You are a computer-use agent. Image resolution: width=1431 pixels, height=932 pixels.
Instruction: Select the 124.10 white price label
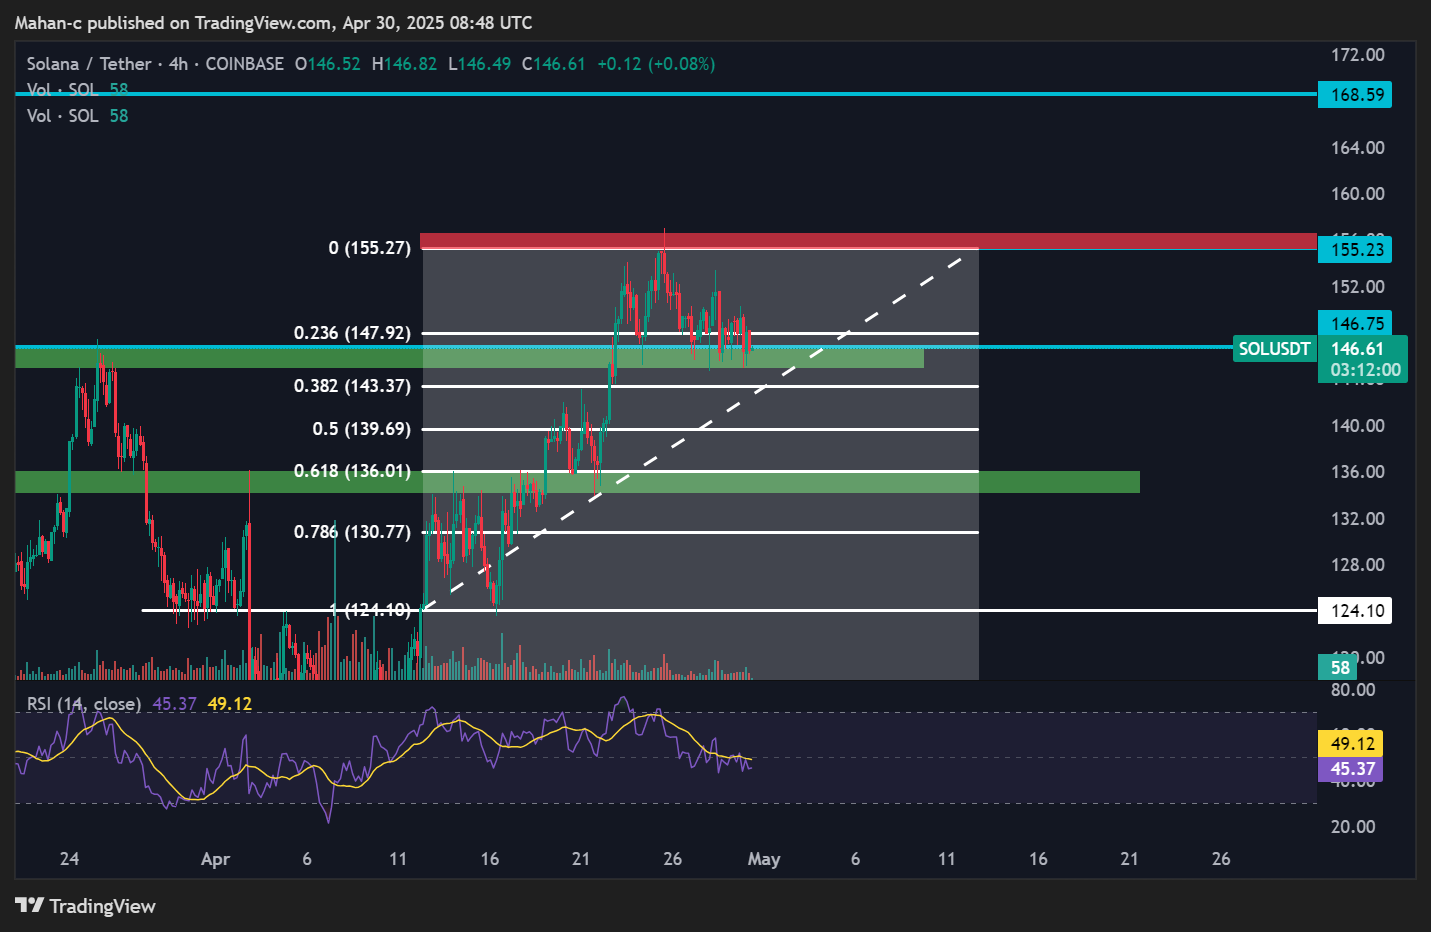click(1356, 611)
